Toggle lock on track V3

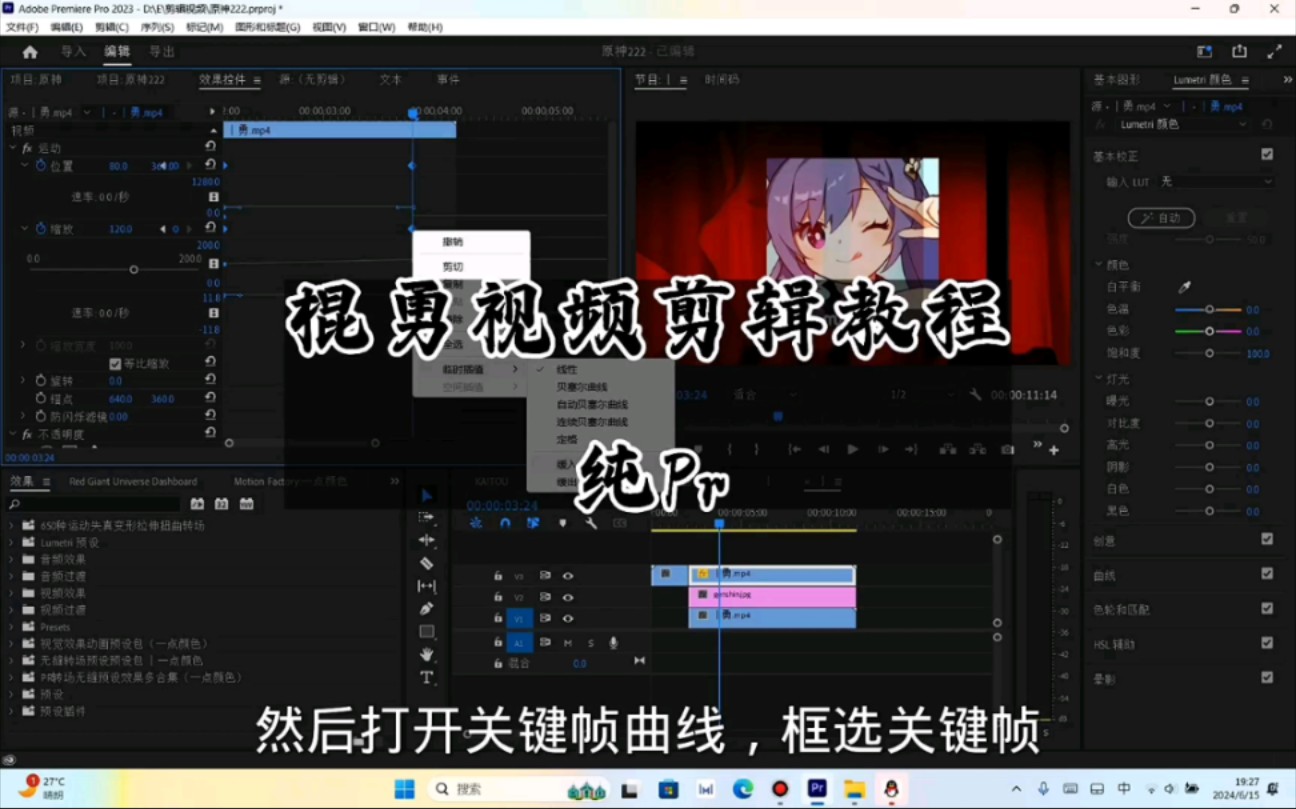tap(497, 575)
